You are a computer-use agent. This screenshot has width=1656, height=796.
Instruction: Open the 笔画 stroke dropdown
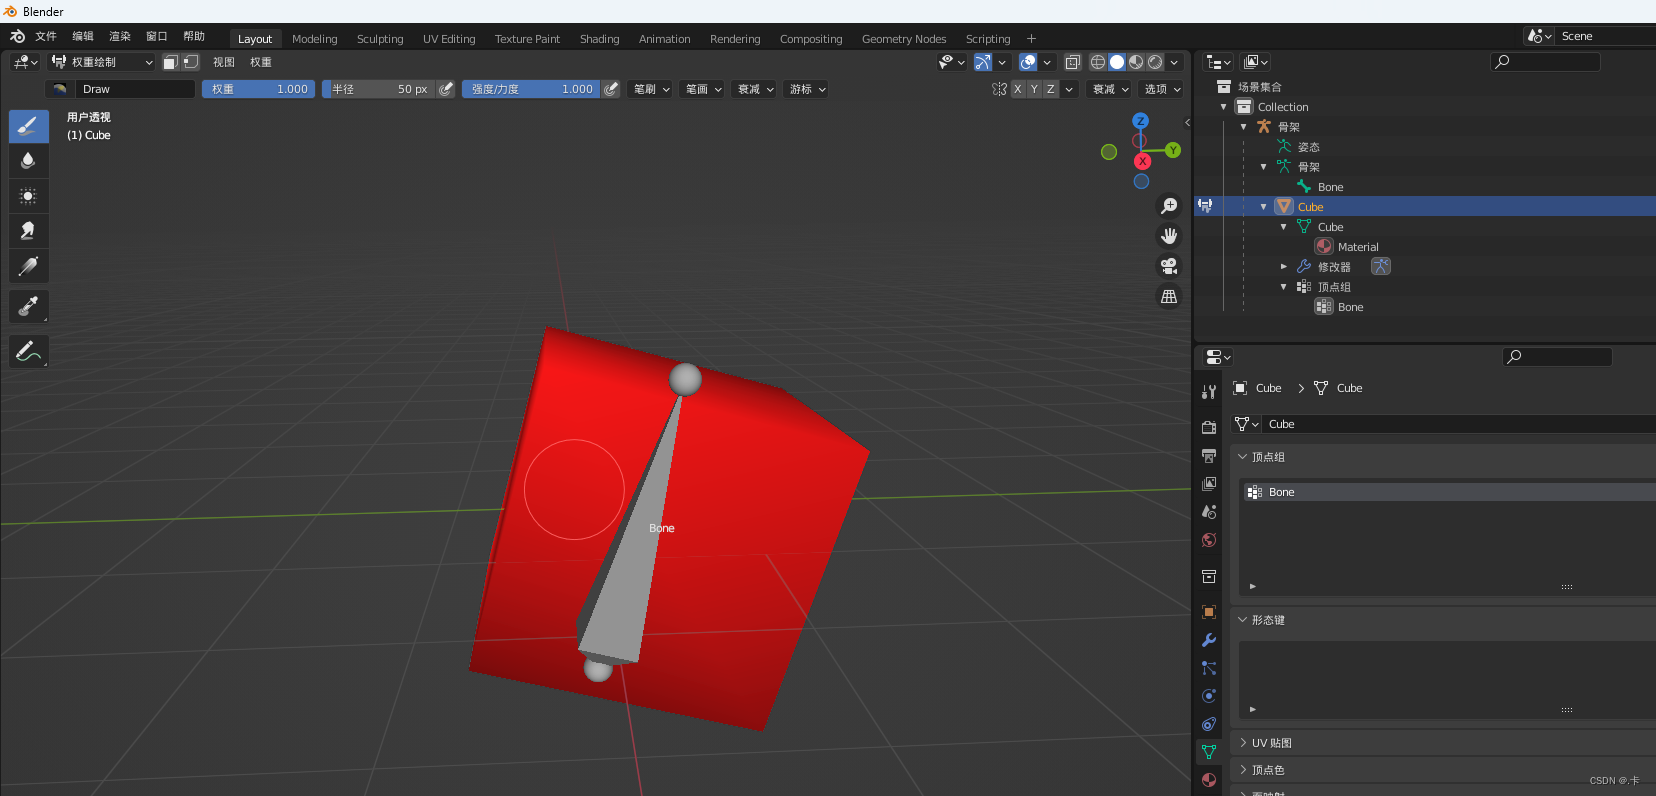703,89
